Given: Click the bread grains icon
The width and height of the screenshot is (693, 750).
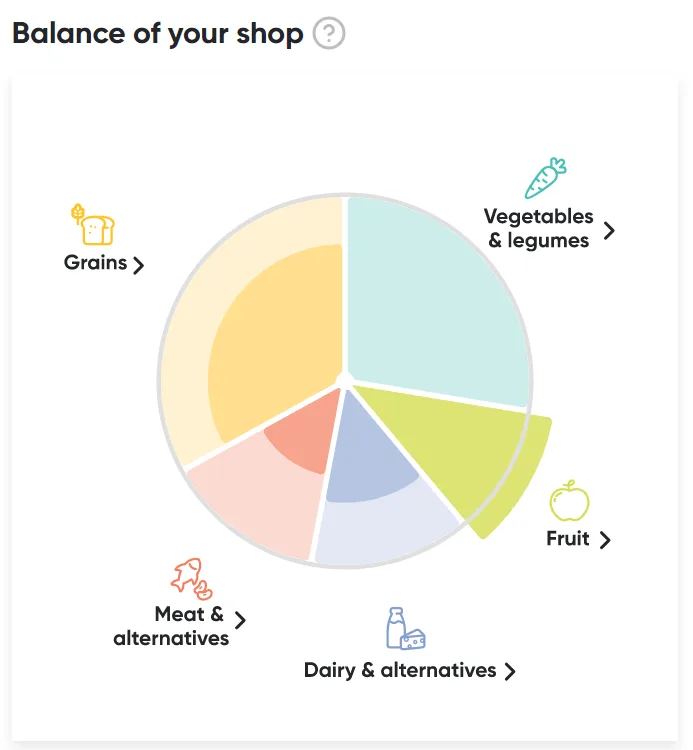Looking at the screenshot, I should coord(93,224).
